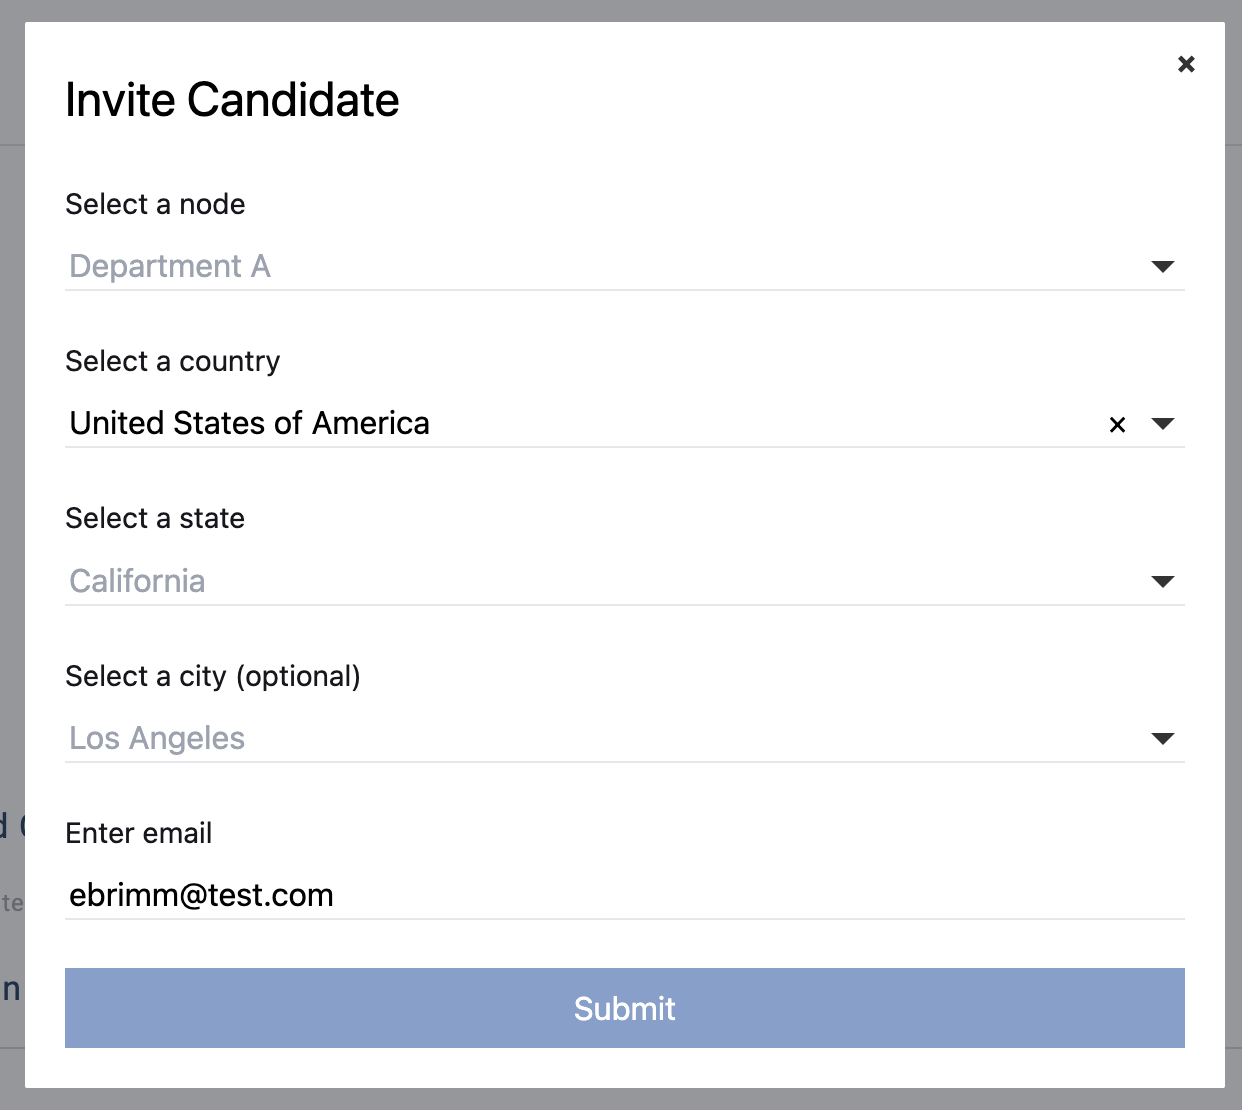Viewport: 1242px width, 1110px height.
Task: Clear the United States of America selection
Action: click(x=1118, y=425)
